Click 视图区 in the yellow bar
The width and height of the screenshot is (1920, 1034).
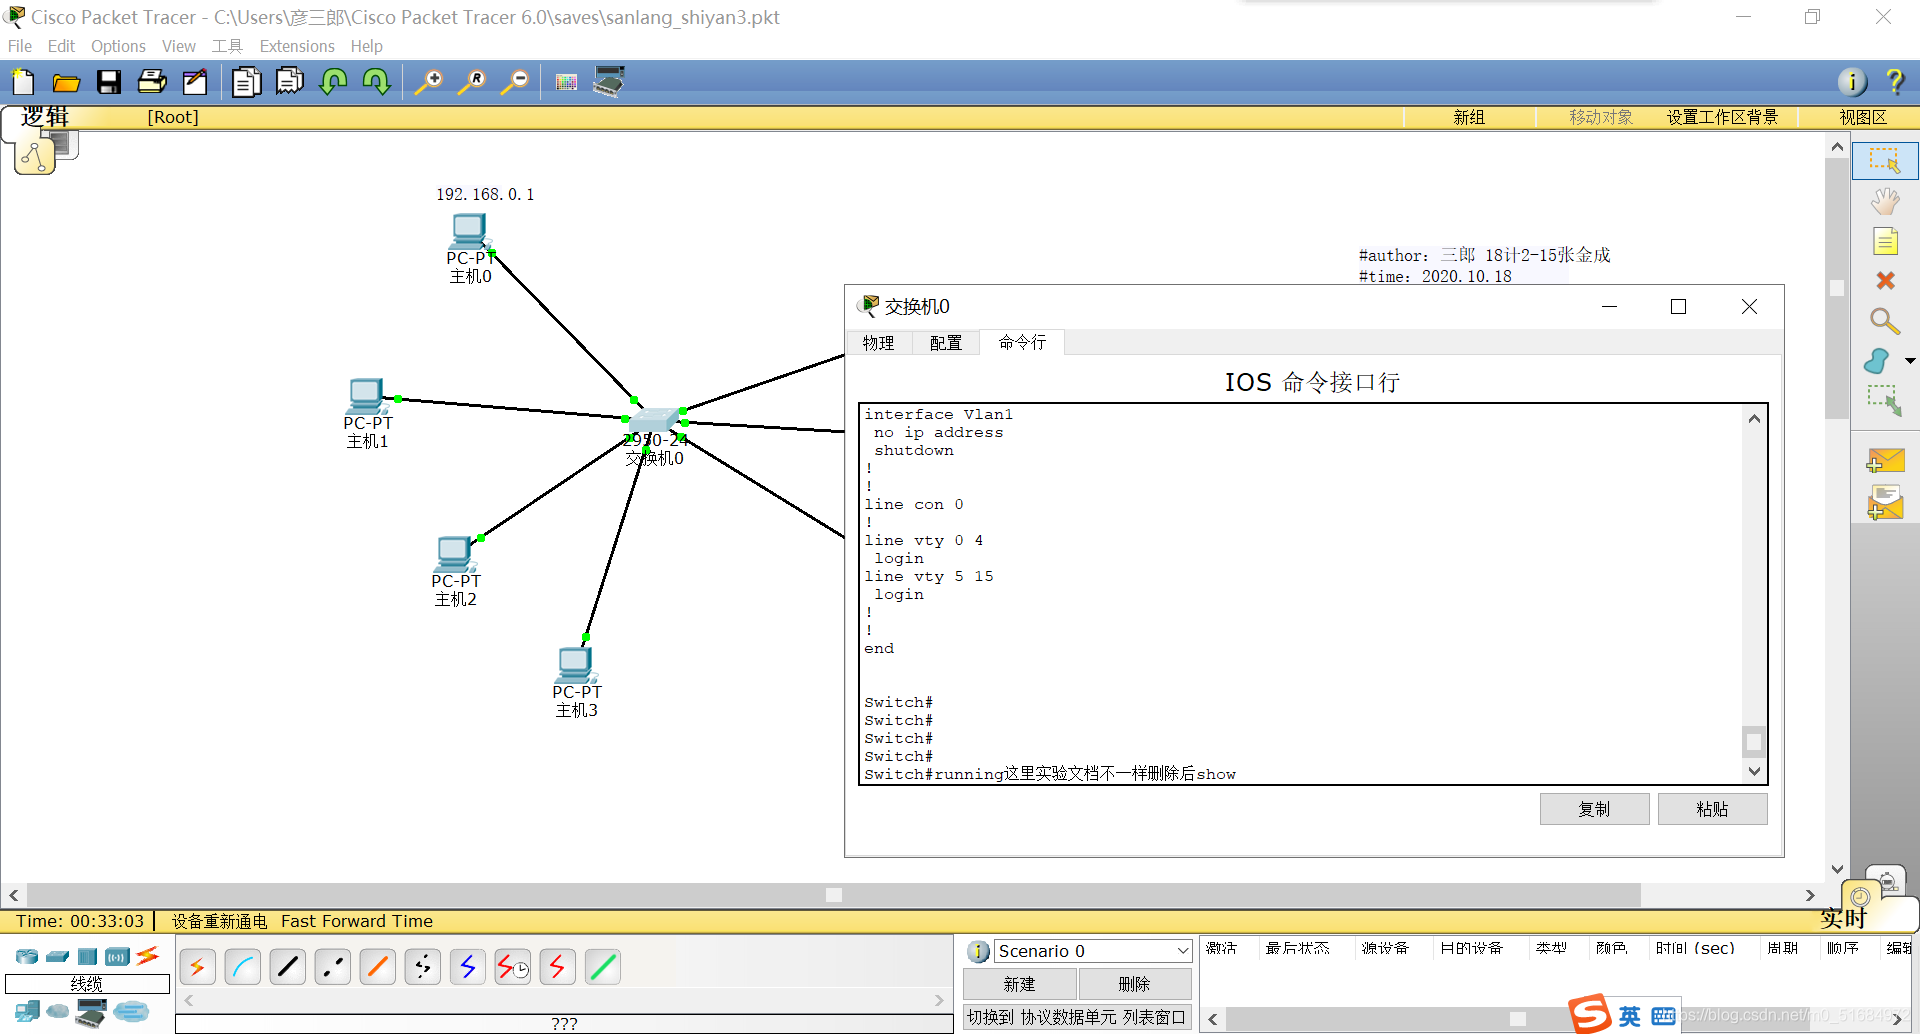[x=1863, y=117]
